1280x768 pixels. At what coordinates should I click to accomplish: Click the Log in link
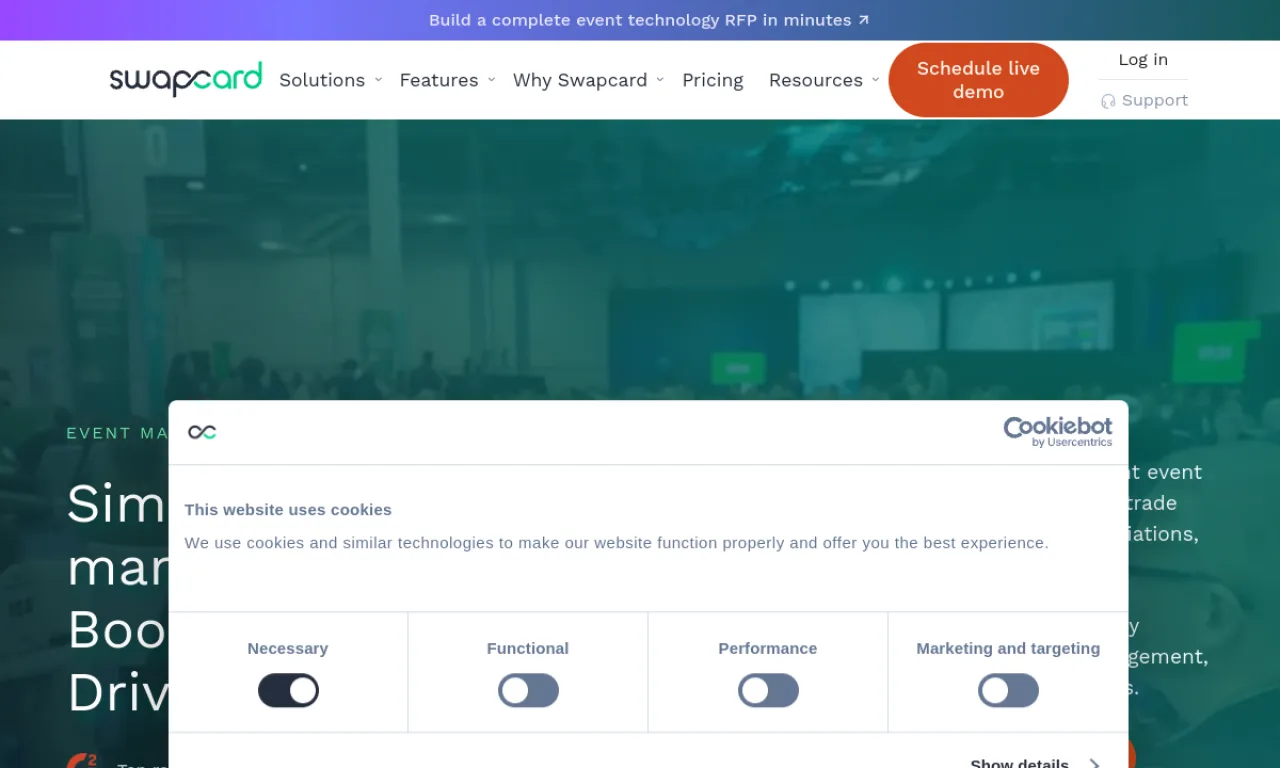(x=1143, y=60)
